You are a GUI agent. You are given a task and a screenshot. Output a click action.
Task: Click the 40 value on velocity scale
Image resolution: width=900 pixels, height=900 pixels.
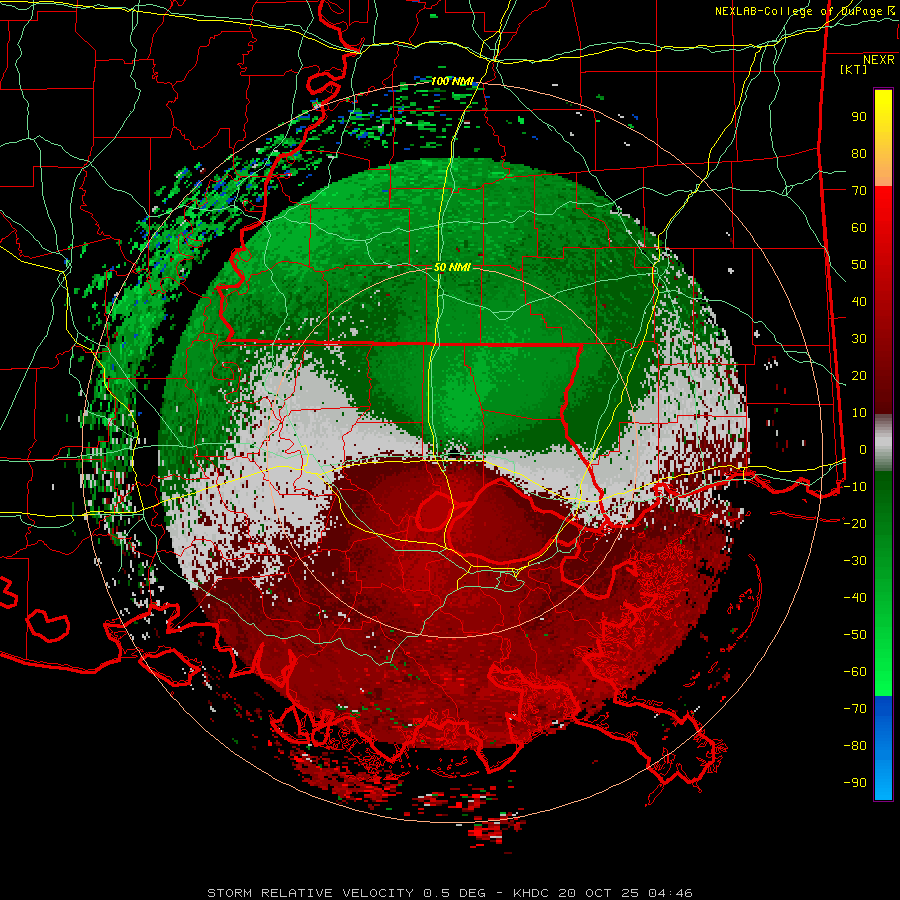[x=859, y=302]
